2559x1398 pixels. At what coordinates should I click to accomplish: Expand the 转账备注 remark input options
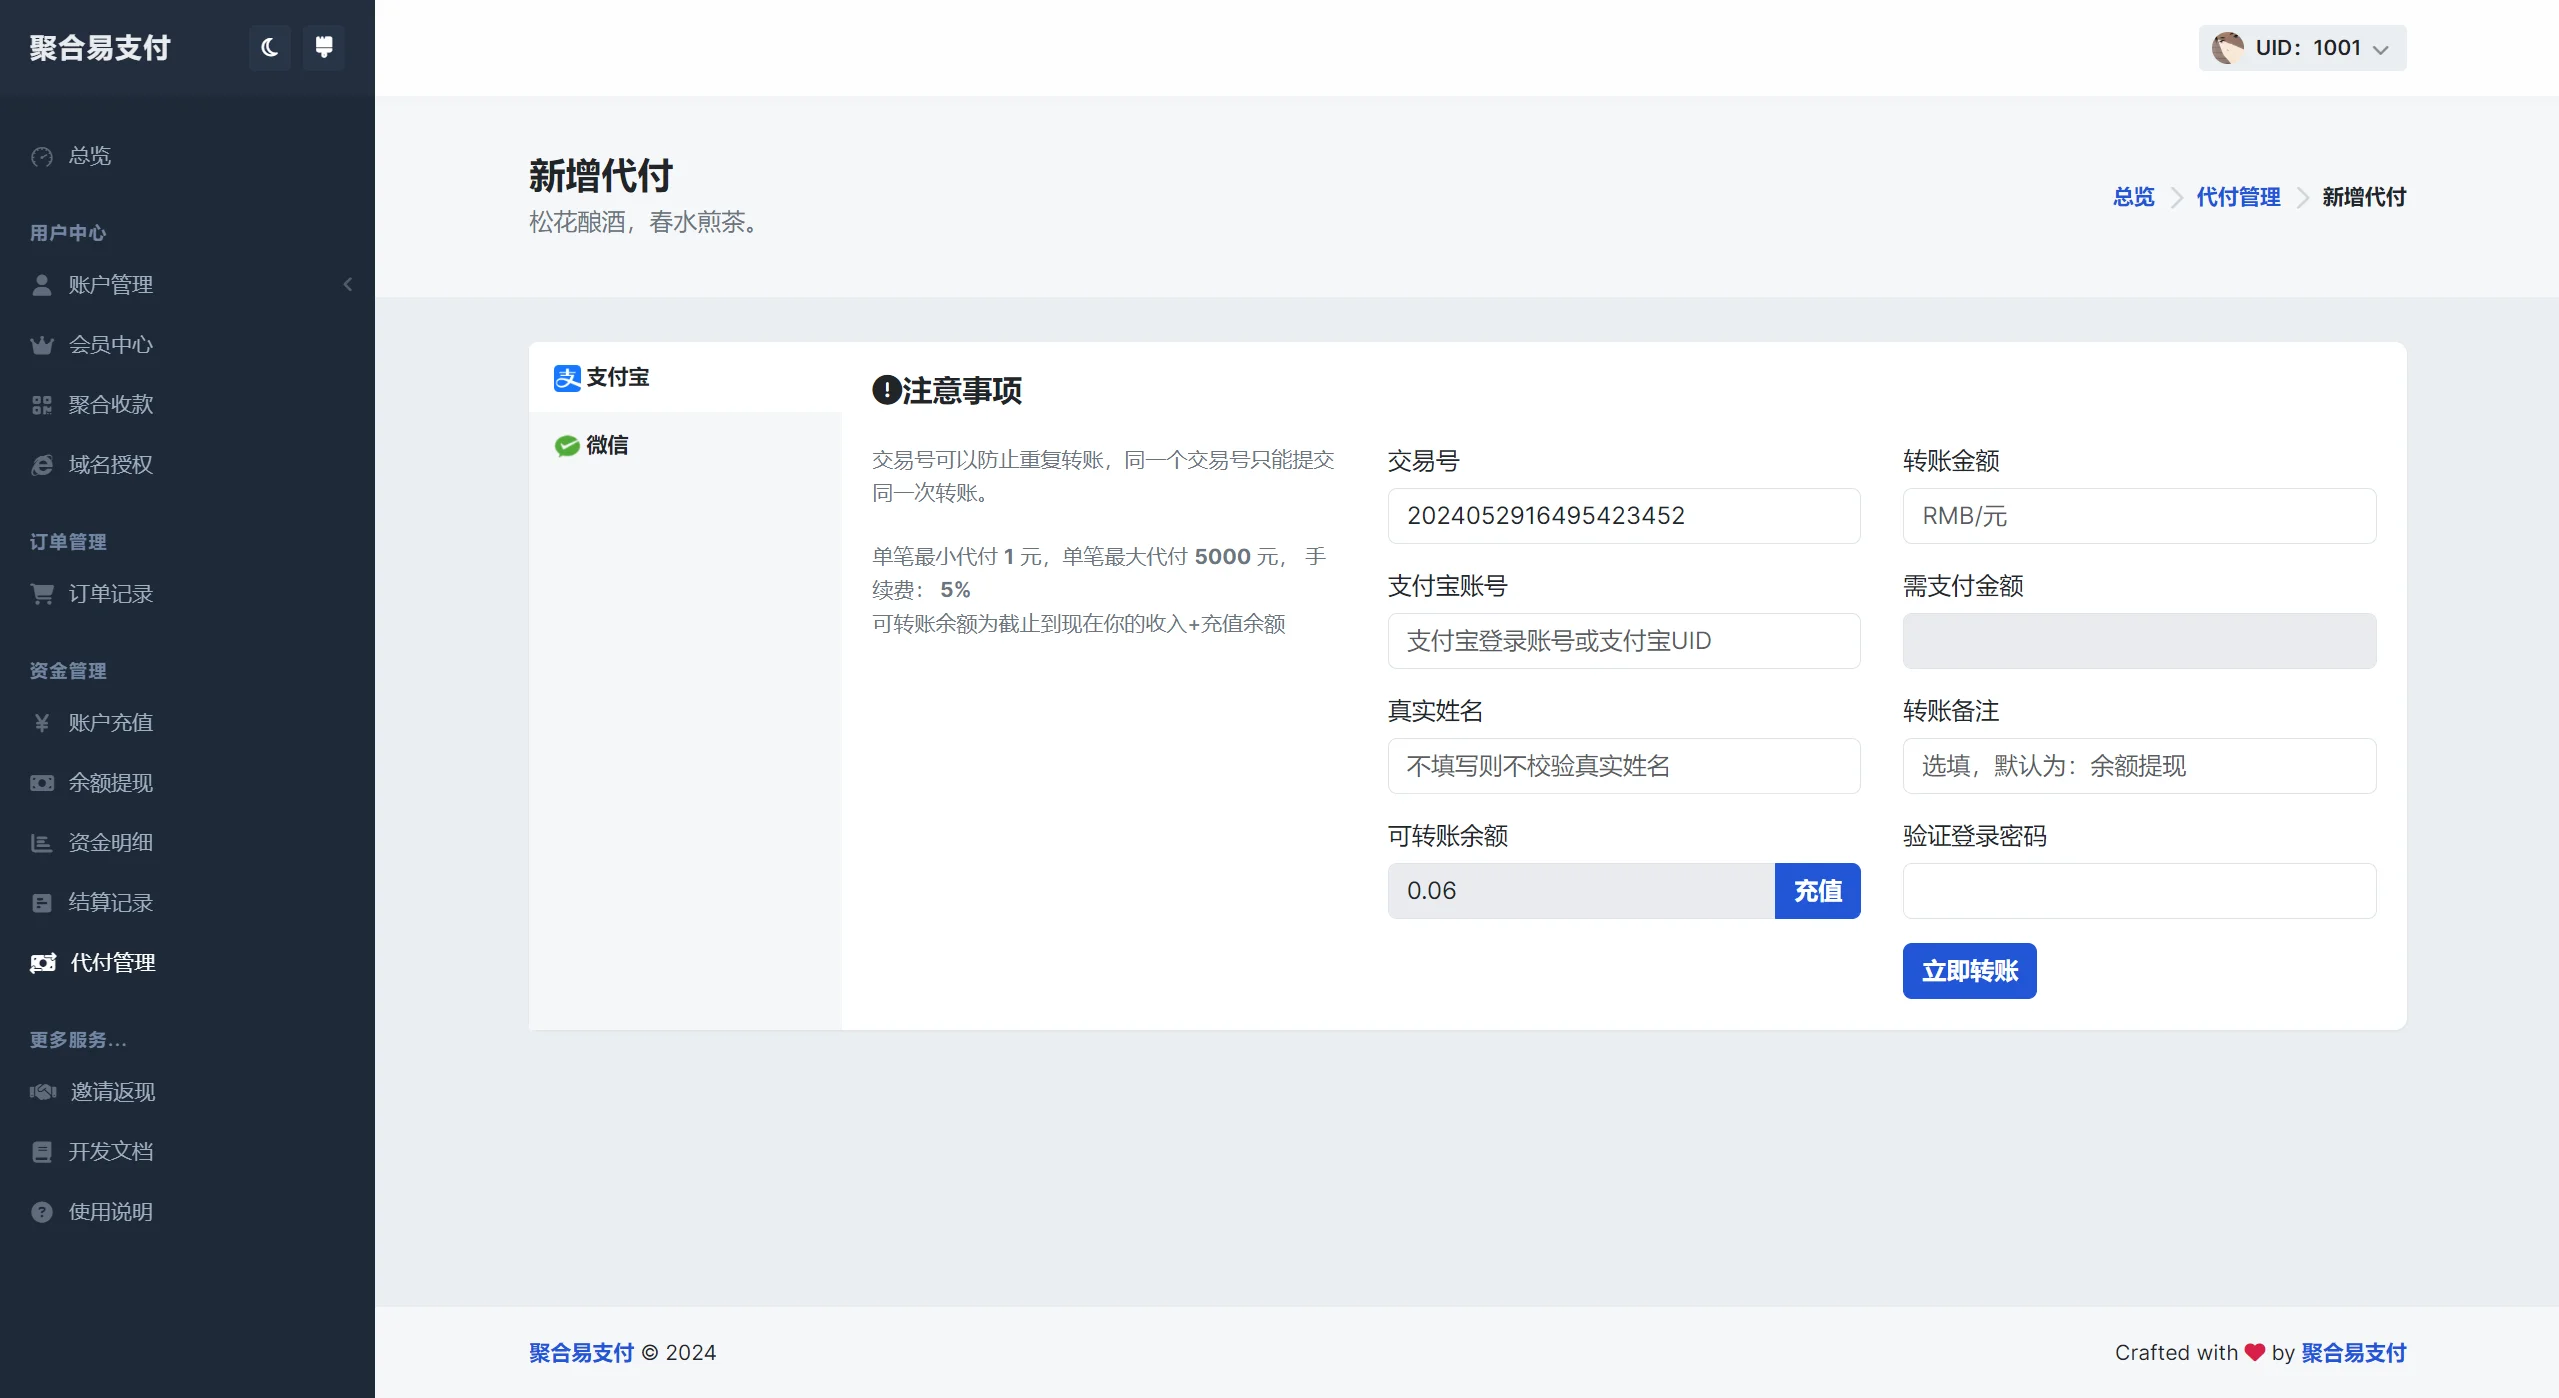(x=2138, y=766)
